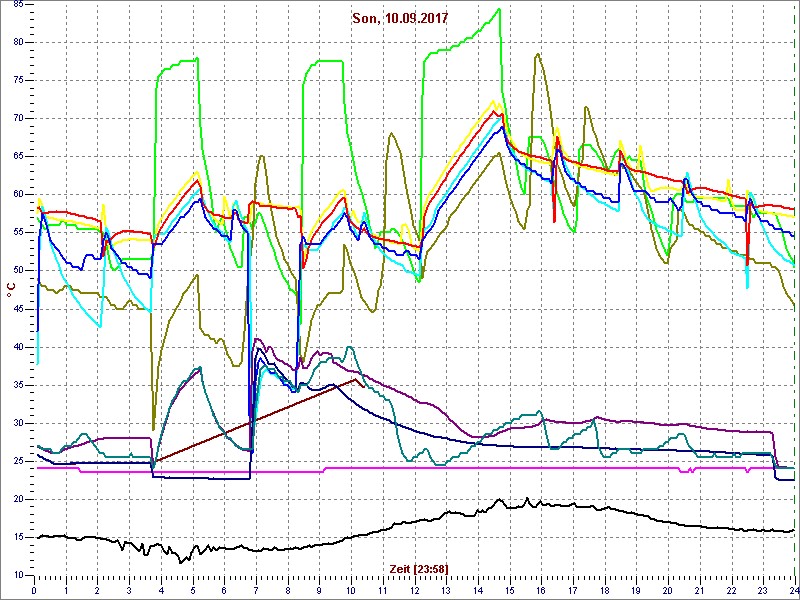The height and width of the screenshot is (600, 800).
Task: Click hour 18 on the time axis
Action: [x=605, y=589]
